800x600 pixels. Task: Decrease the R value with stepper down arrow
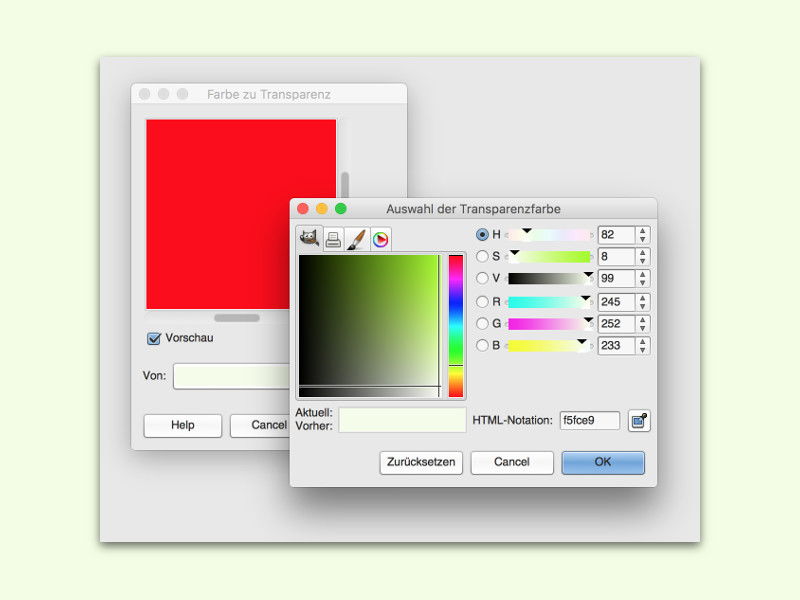pyautogui.click(x=643, y=306)
